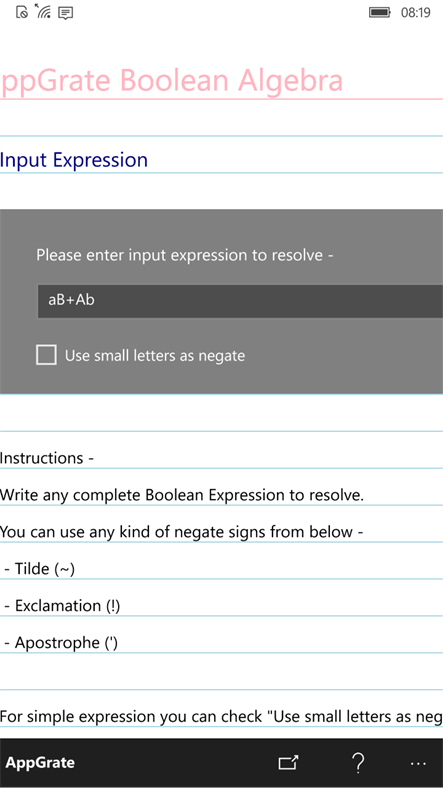Screen dimensions: 443x788
Task: Tap the share icon in bottom bar
Action: coord(288,763)
